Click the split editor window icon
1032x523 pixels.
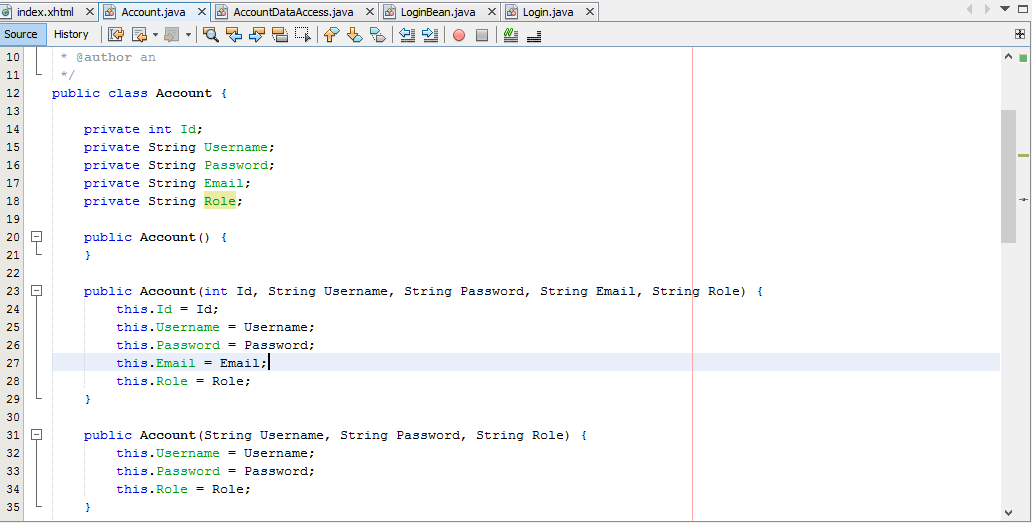tap(1020, 34)
